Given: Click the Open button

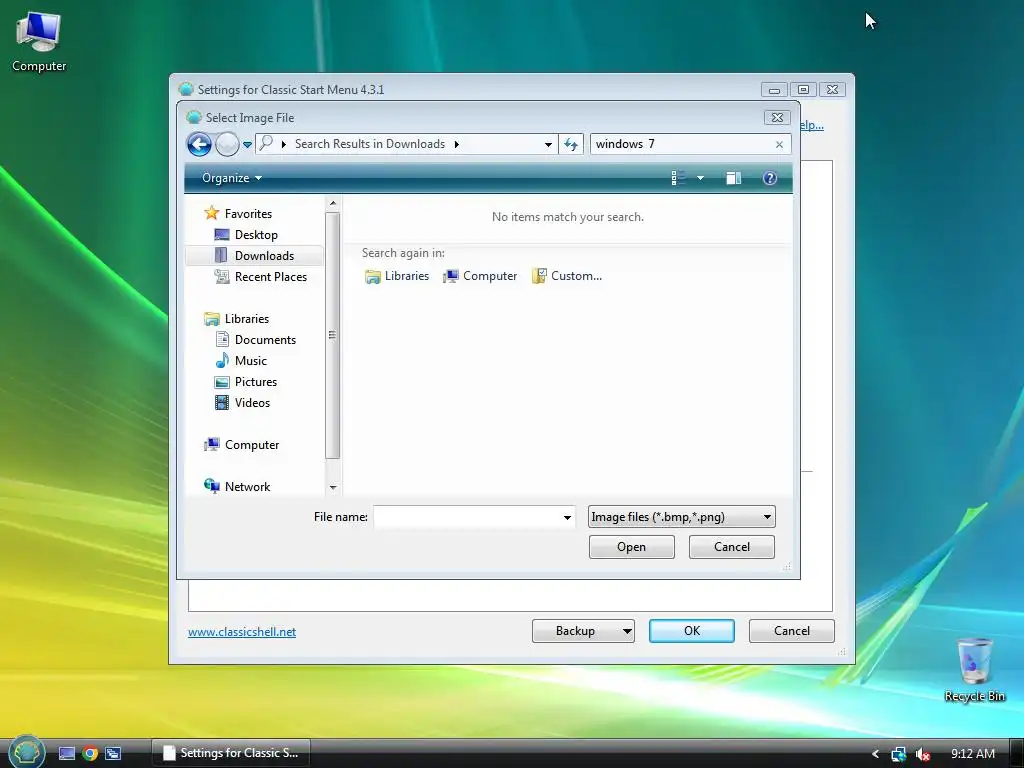Looking at the screenshot, I should (632, 547).
